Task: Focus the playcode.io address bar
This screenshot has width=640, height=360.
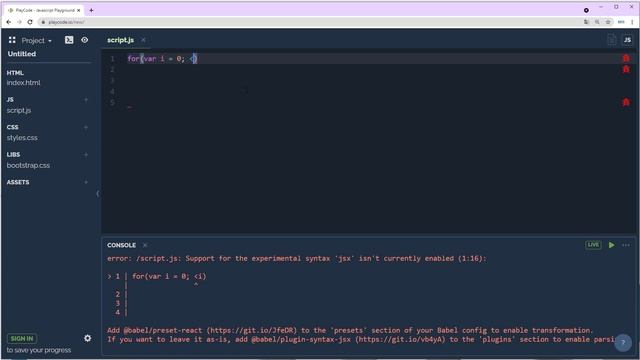Action: point(310,22)
